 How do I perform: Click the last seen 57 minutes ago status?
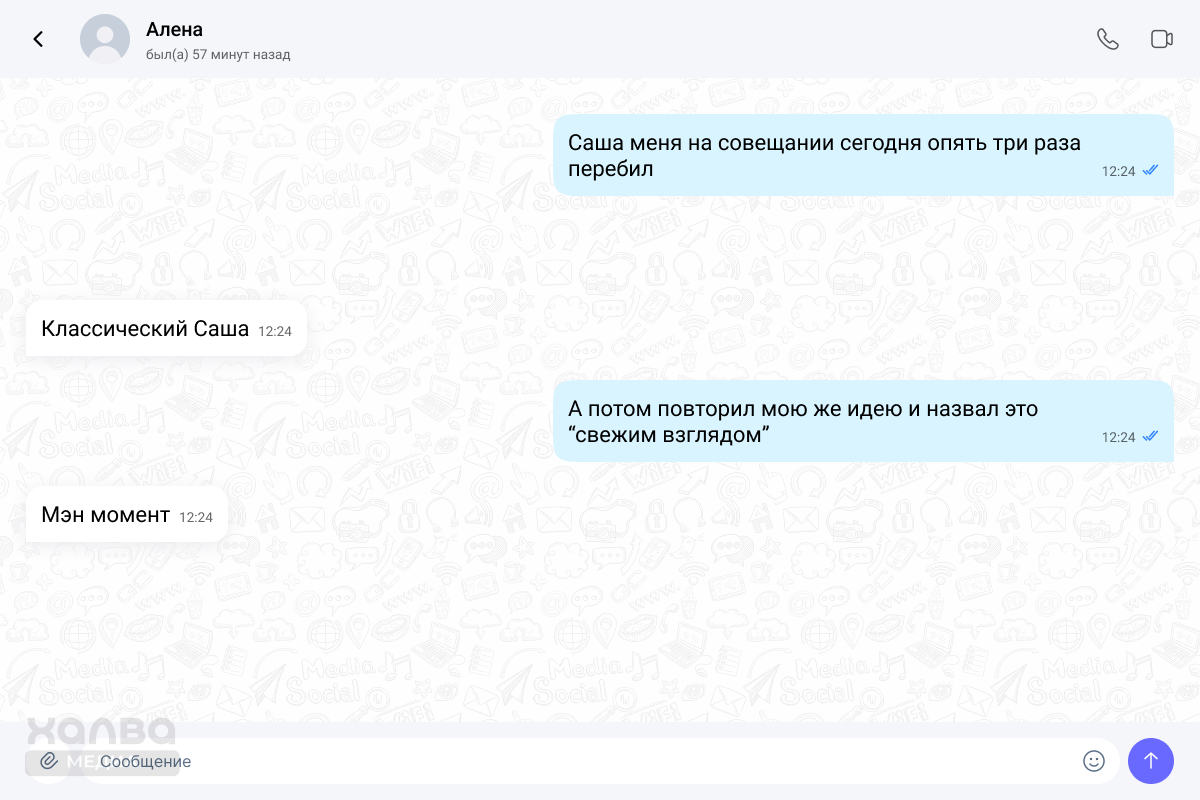tap(218, 55)
